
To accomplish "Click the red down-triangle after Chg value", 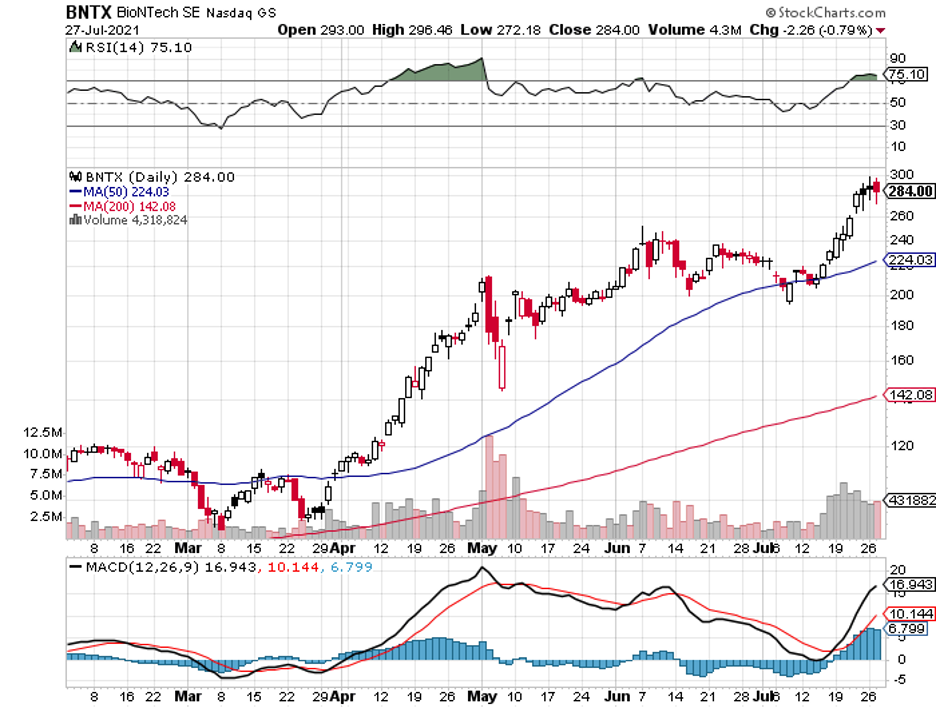I will coord(880,29).
